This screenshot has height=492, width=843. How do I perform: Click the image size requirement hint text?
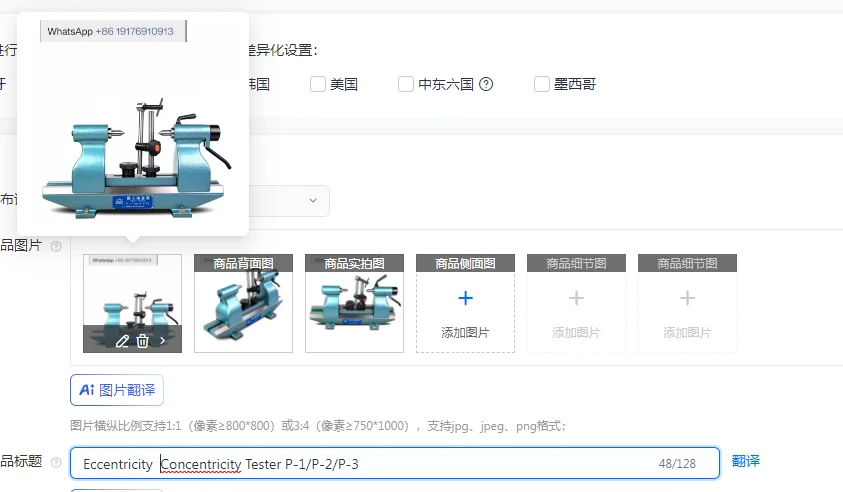click(318, 426)
